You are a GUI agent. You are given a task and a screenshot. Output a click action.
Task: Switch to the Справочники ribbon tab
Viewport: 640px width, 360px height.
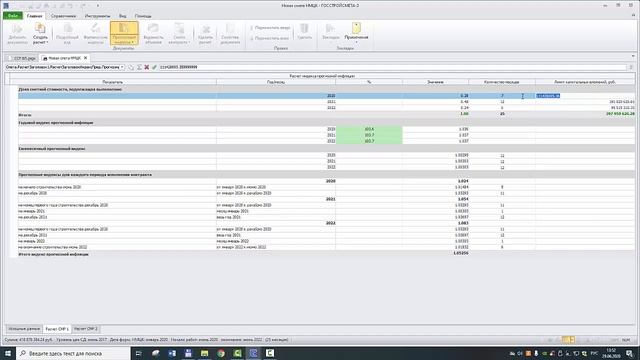pyautogui.click(x=63, y=16)
